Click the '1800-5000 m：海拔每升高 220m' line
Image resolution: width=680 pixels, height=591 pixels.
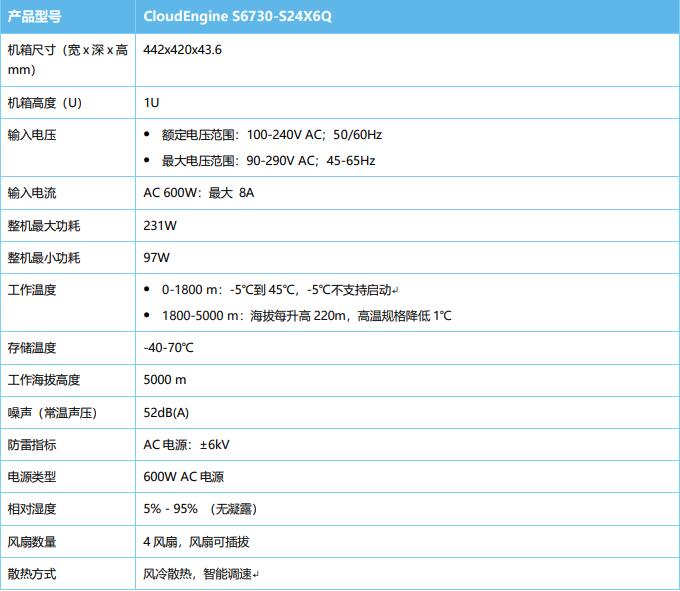click(x=307, y=316)
